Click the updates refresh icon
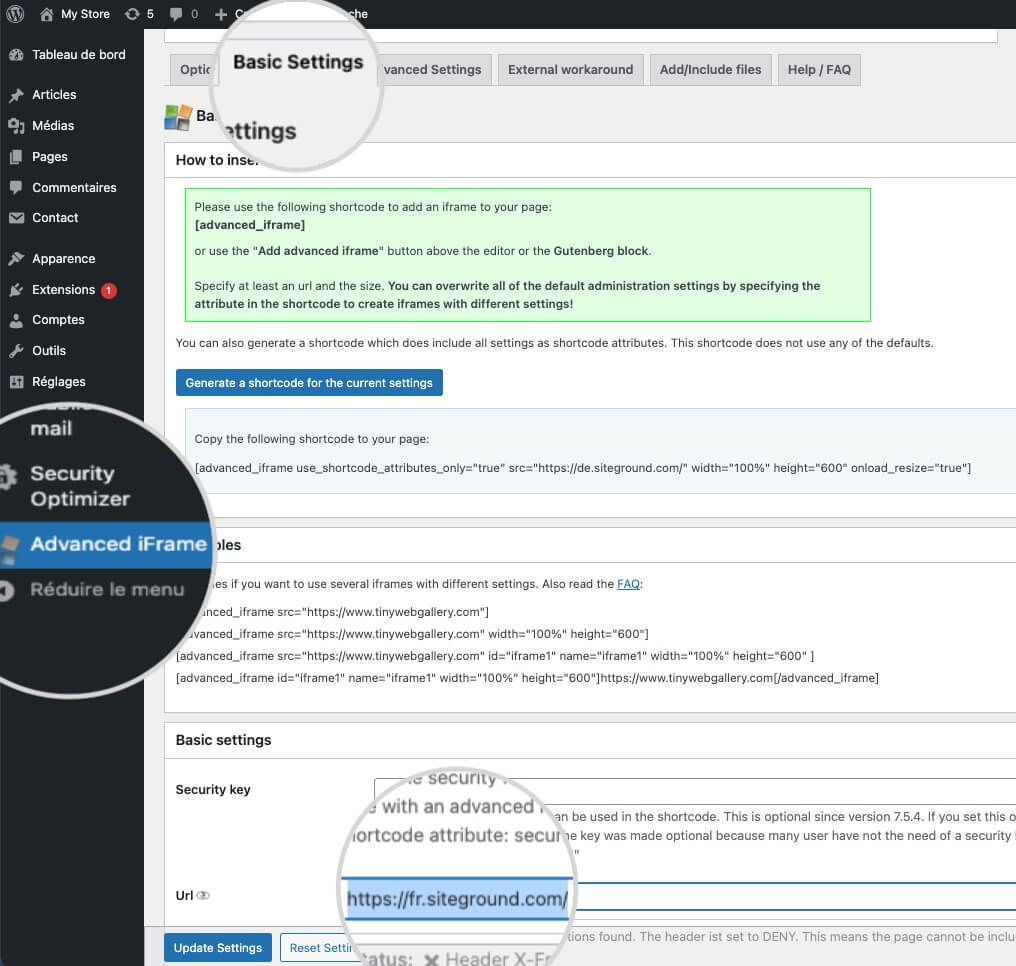Viewport: 1016px width, 966px height. point(133,14)
